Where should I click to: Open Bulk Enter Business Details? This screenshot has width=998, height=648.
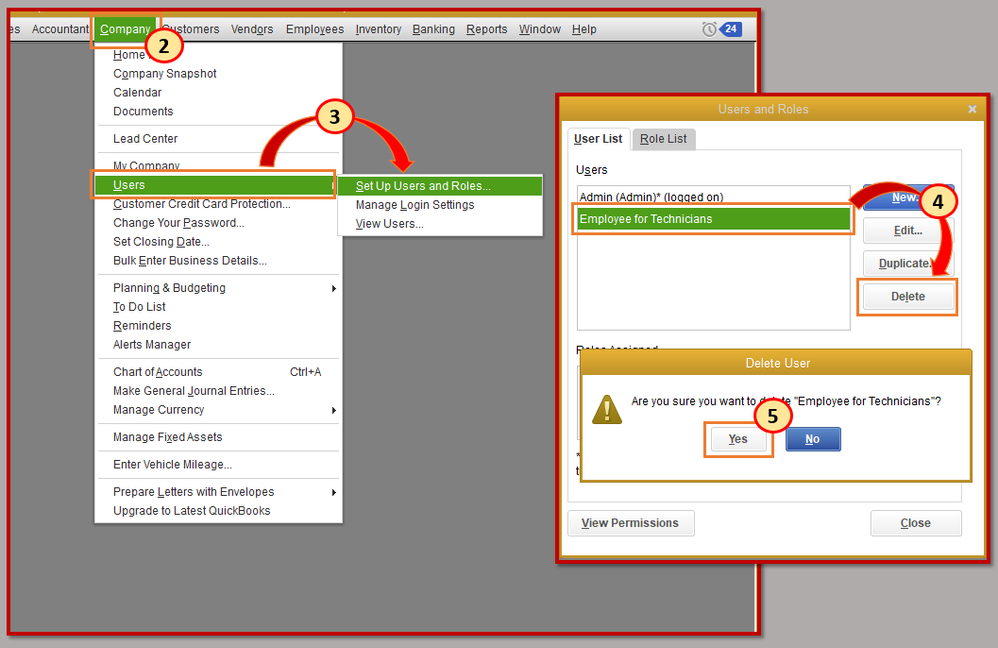(190, 261)
